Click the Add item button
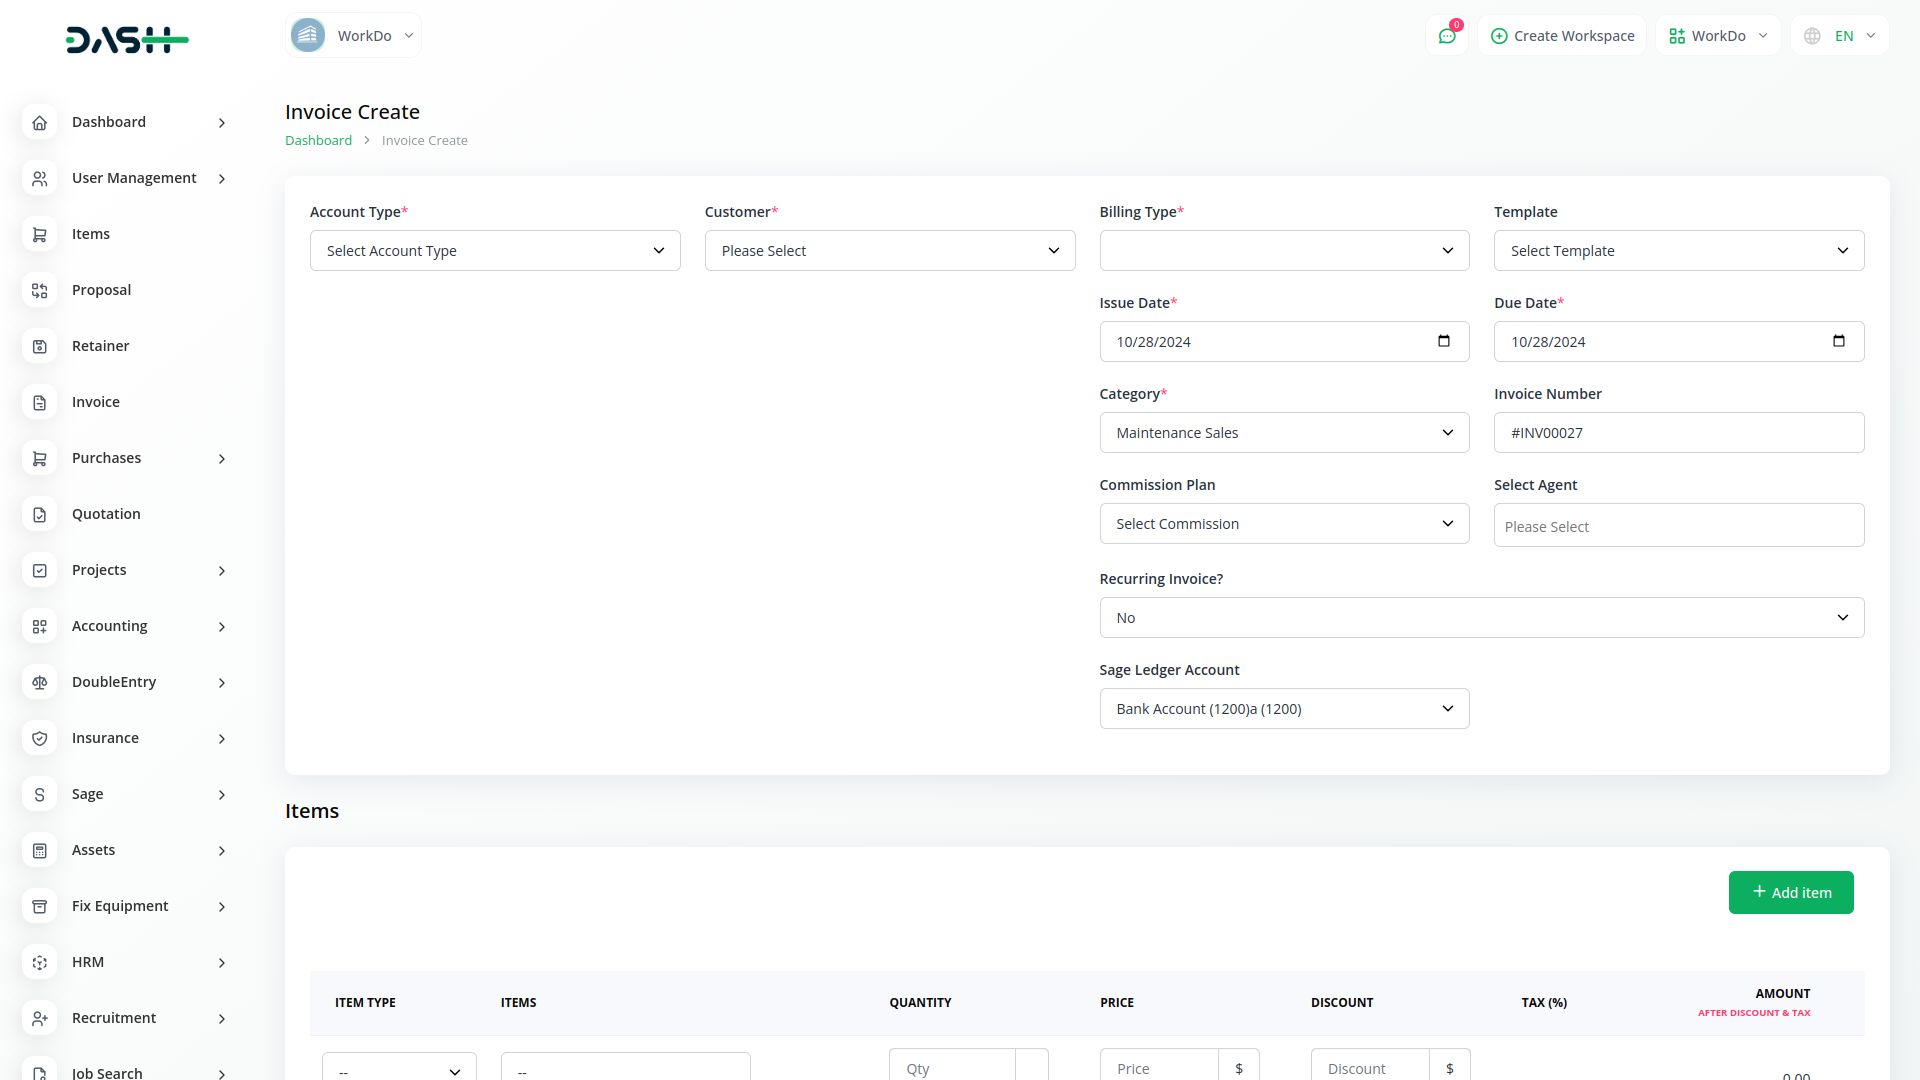This screenshot has width=1920, height=1080. click(1790, 892)
